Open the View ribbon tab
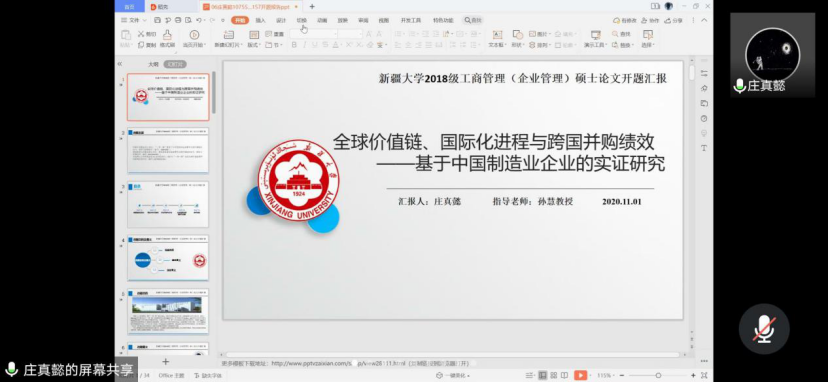The width and height of the screenshot is (829, 383). click(383, 20)
